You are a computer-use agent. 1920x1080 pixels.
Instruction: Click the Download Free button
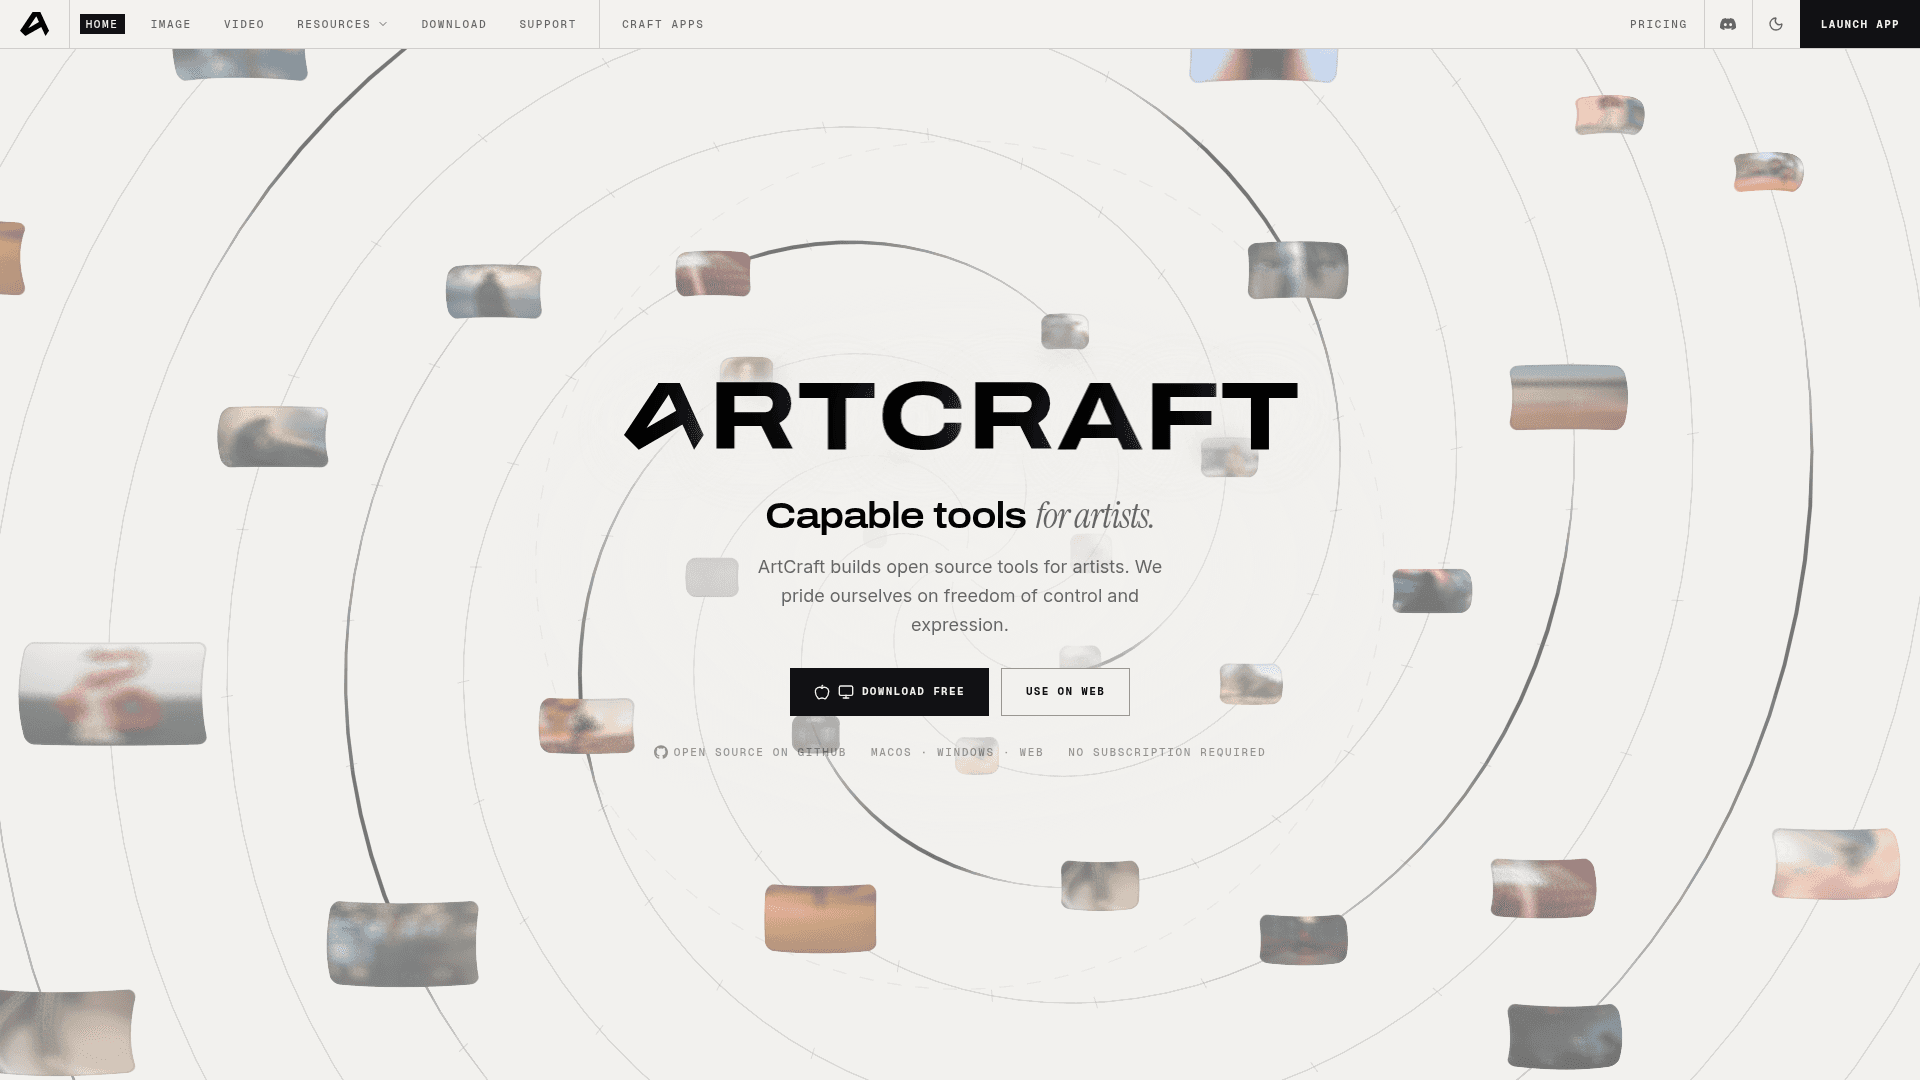tap(889, 692)
